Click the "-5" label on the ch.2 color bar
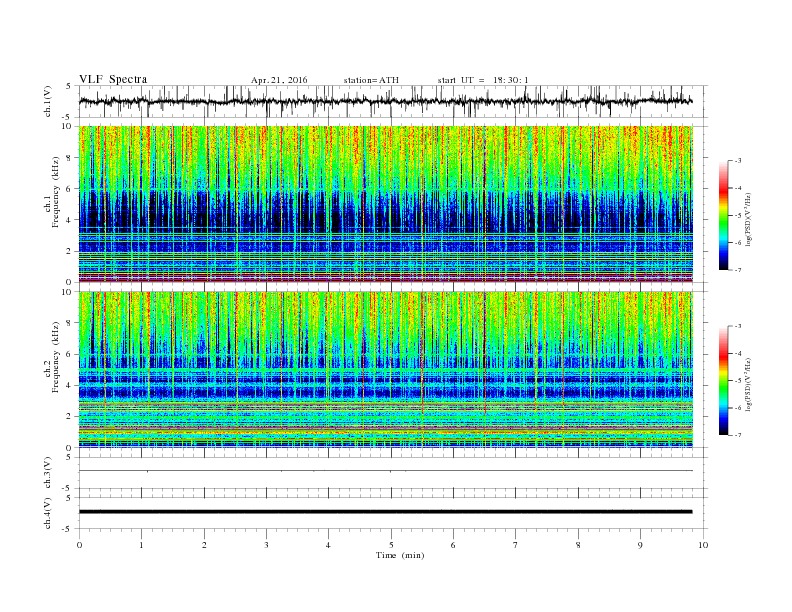The height and width of the screenshot is (612, 792). pos(738,381)
